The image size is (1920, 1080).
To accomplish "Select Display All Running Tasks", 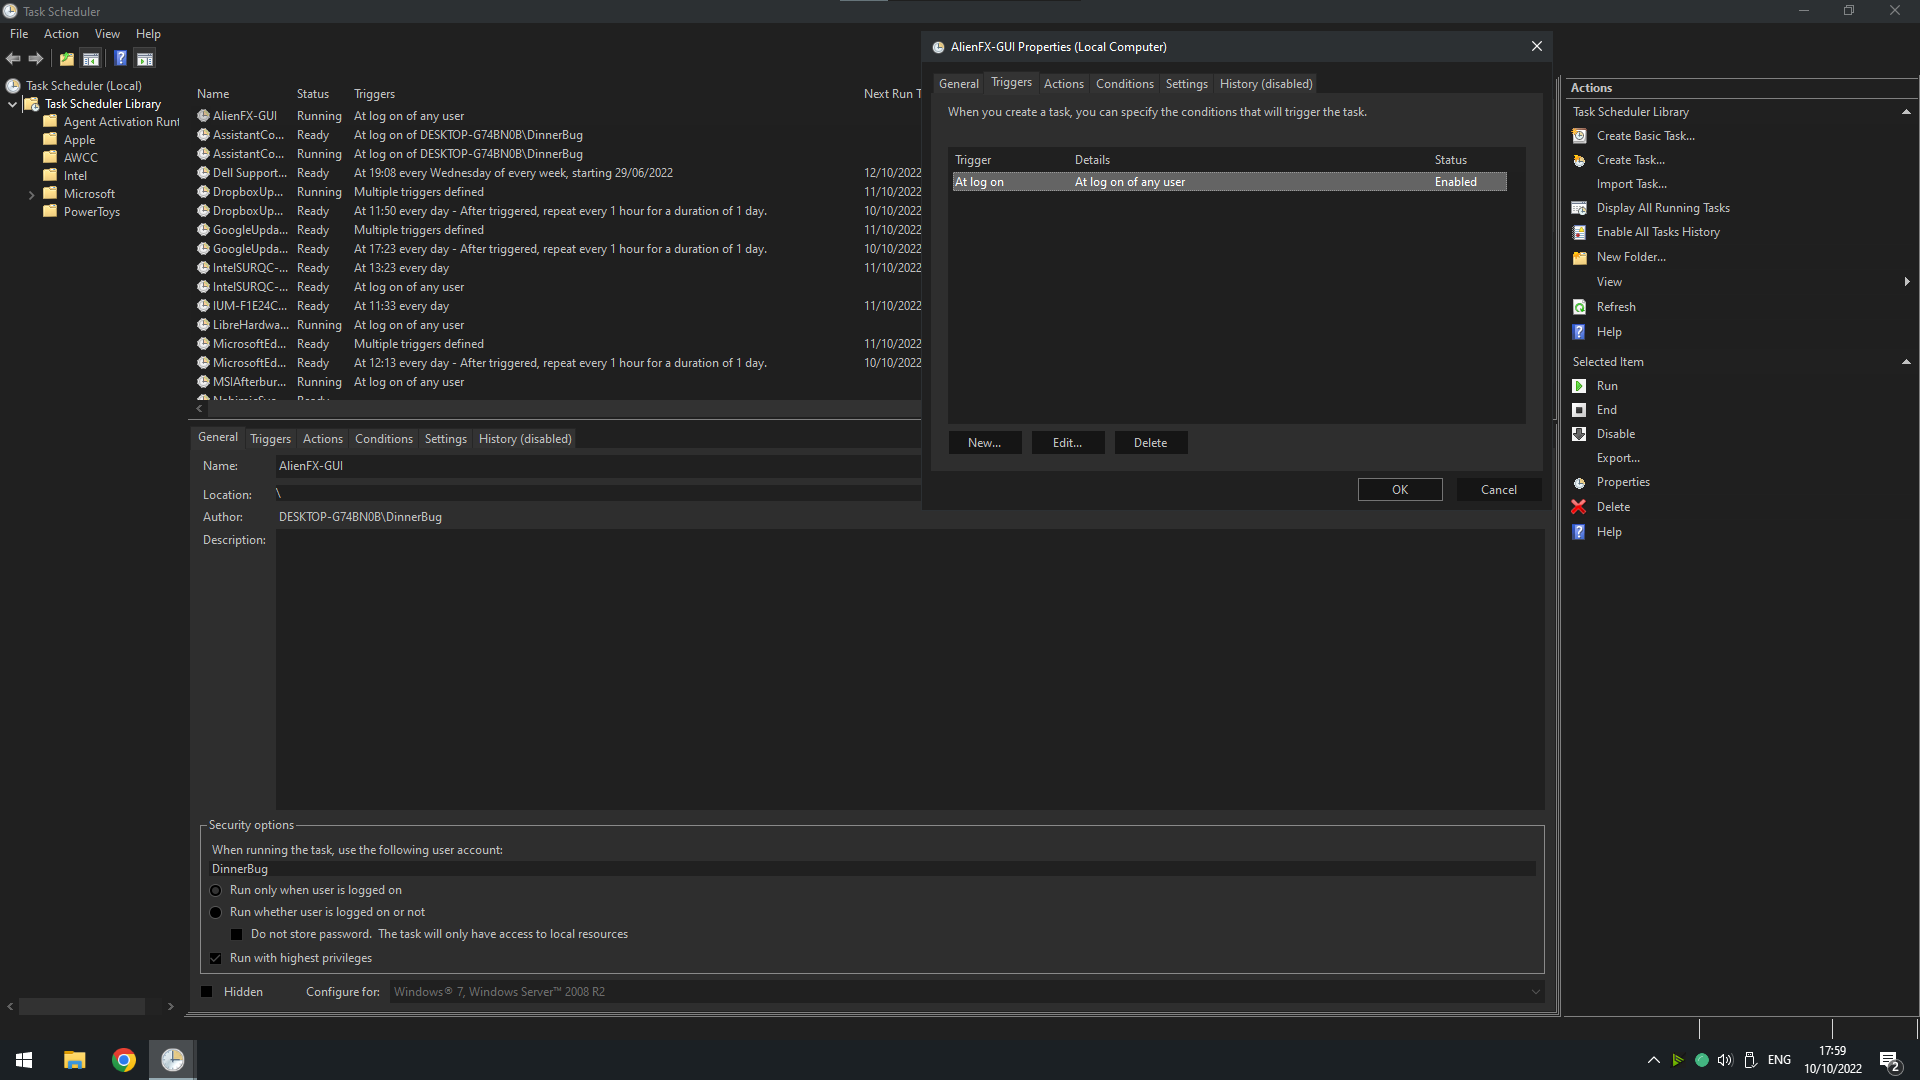I will pos(1662,207).
